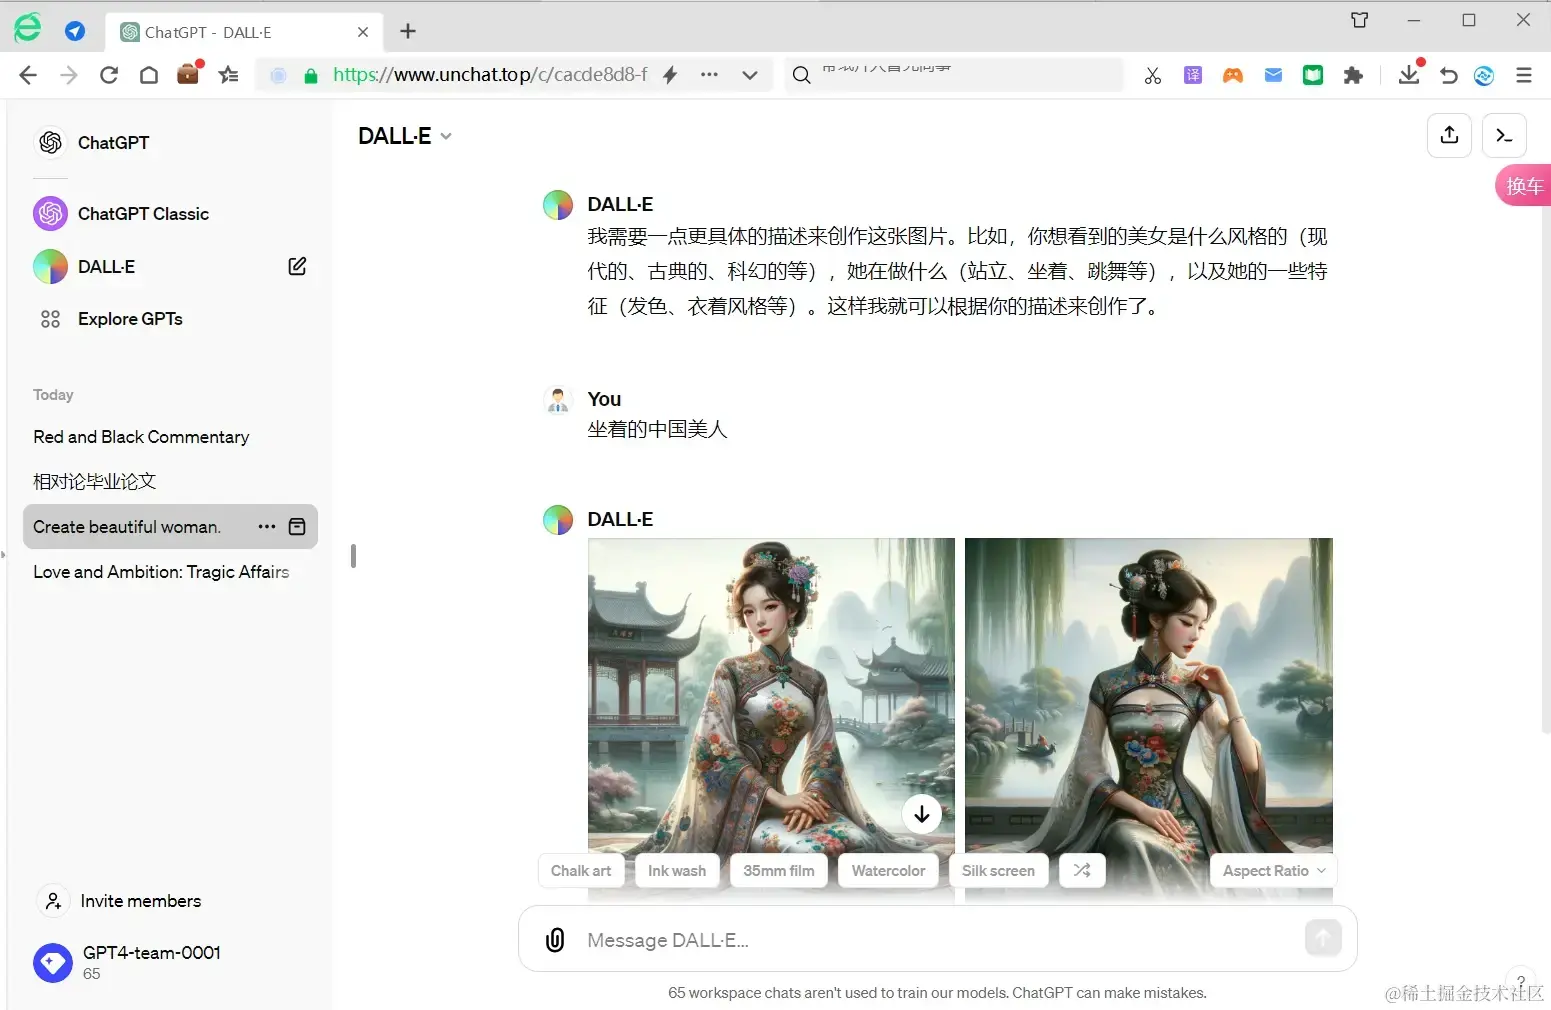Screen dimensions: 1551x1010
Task: Download the generated image via arrow icon
Action: 921,814
